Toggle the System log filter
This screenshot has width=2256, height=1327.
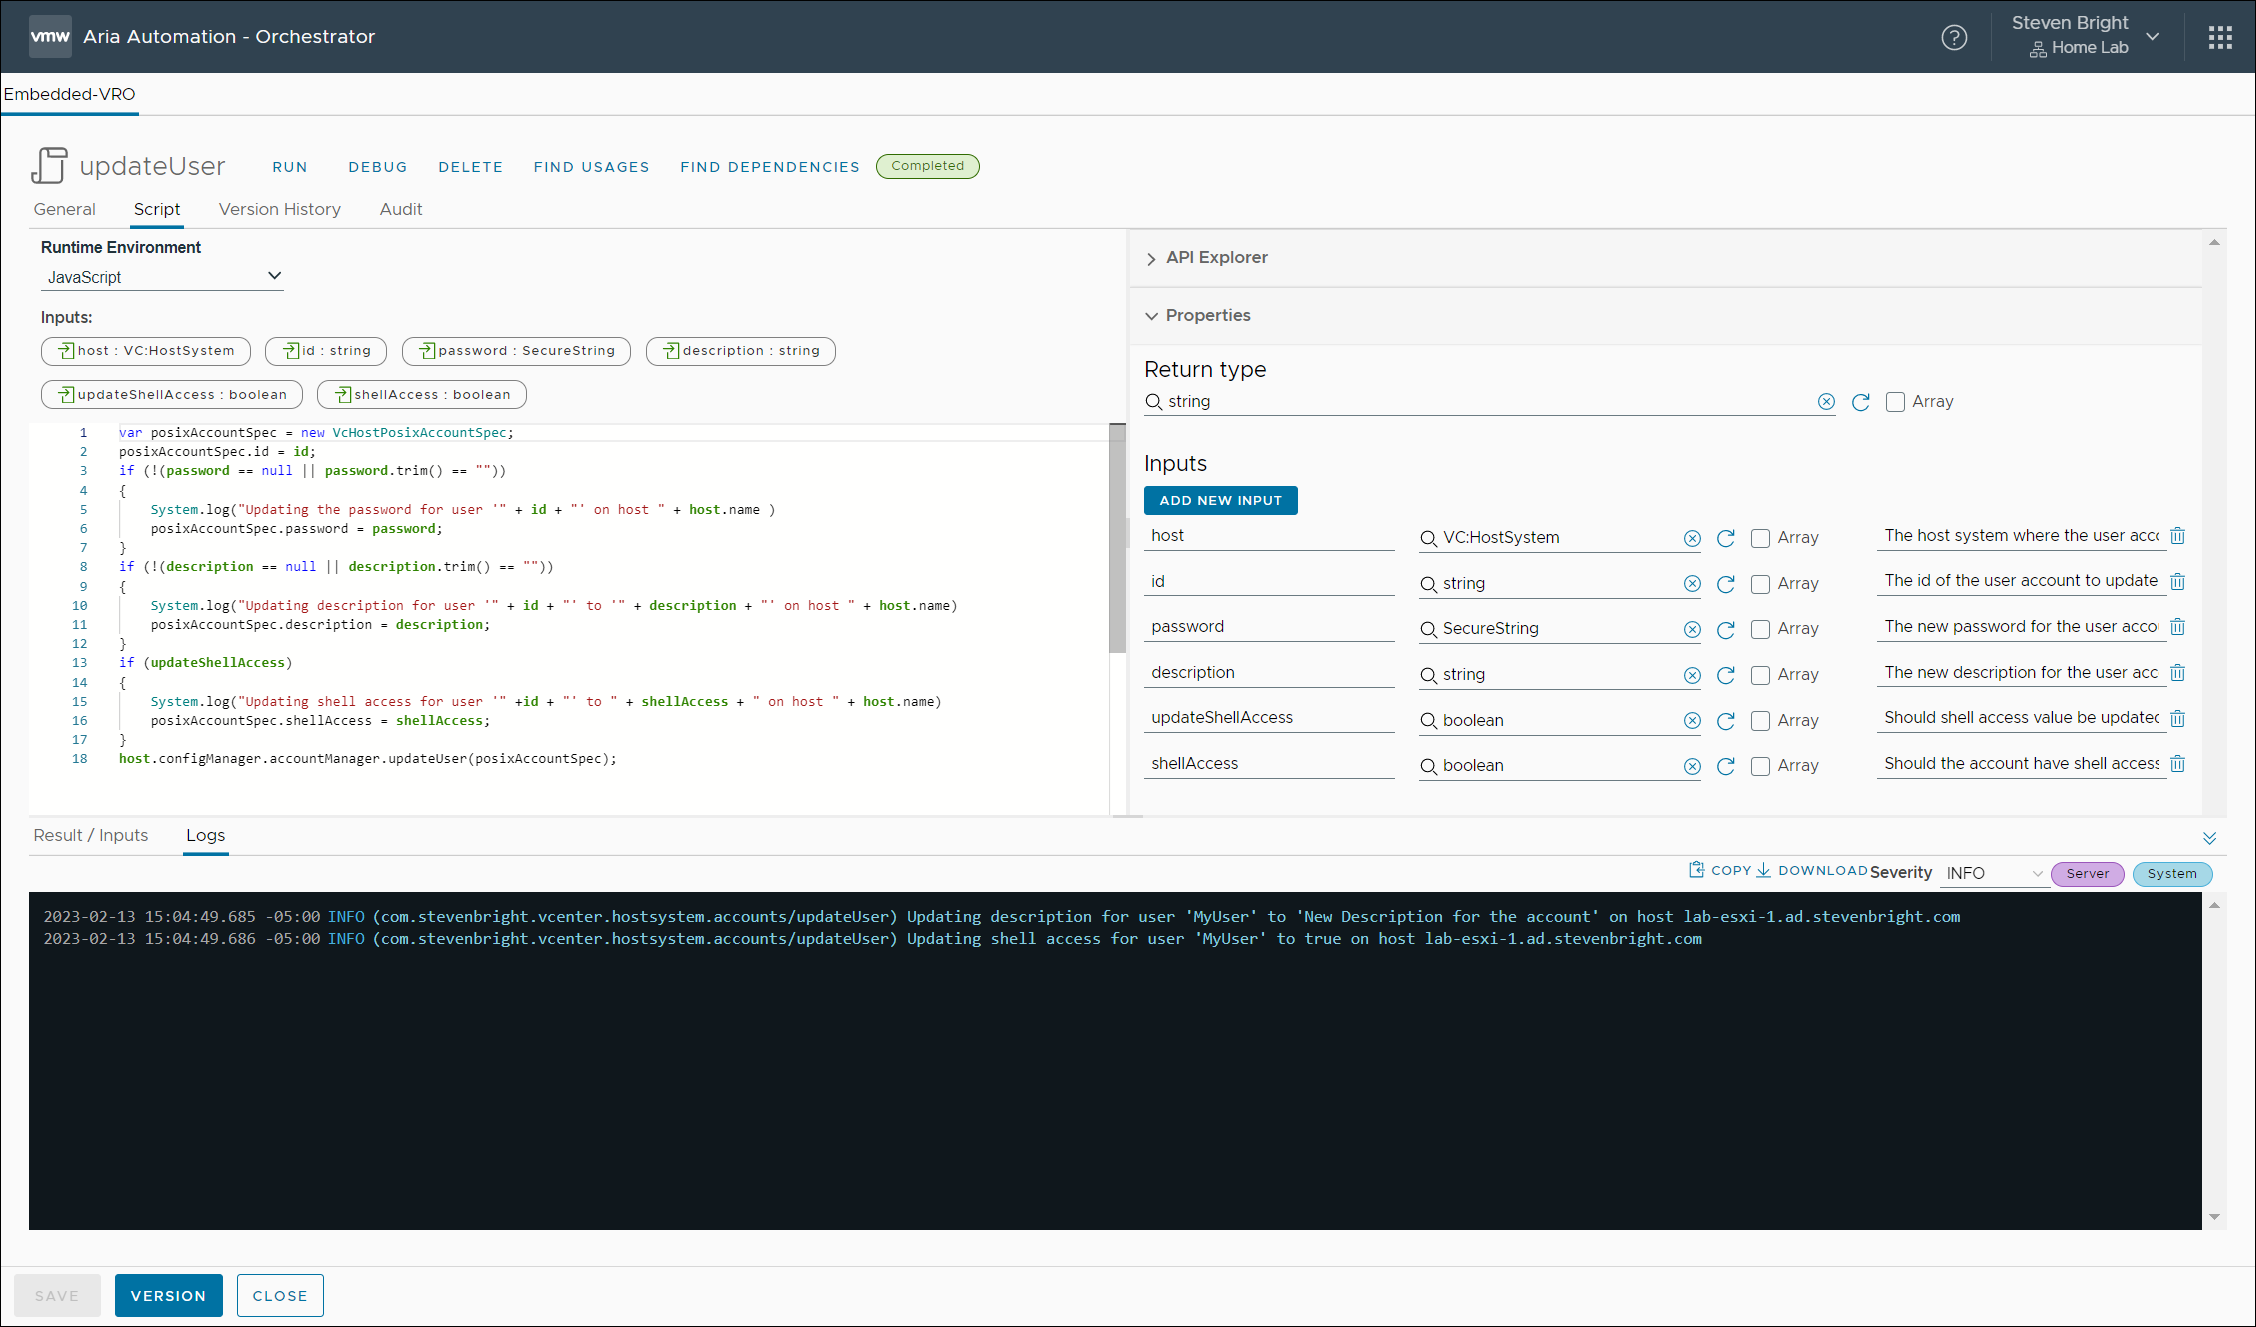click(x=2172, y=874)
